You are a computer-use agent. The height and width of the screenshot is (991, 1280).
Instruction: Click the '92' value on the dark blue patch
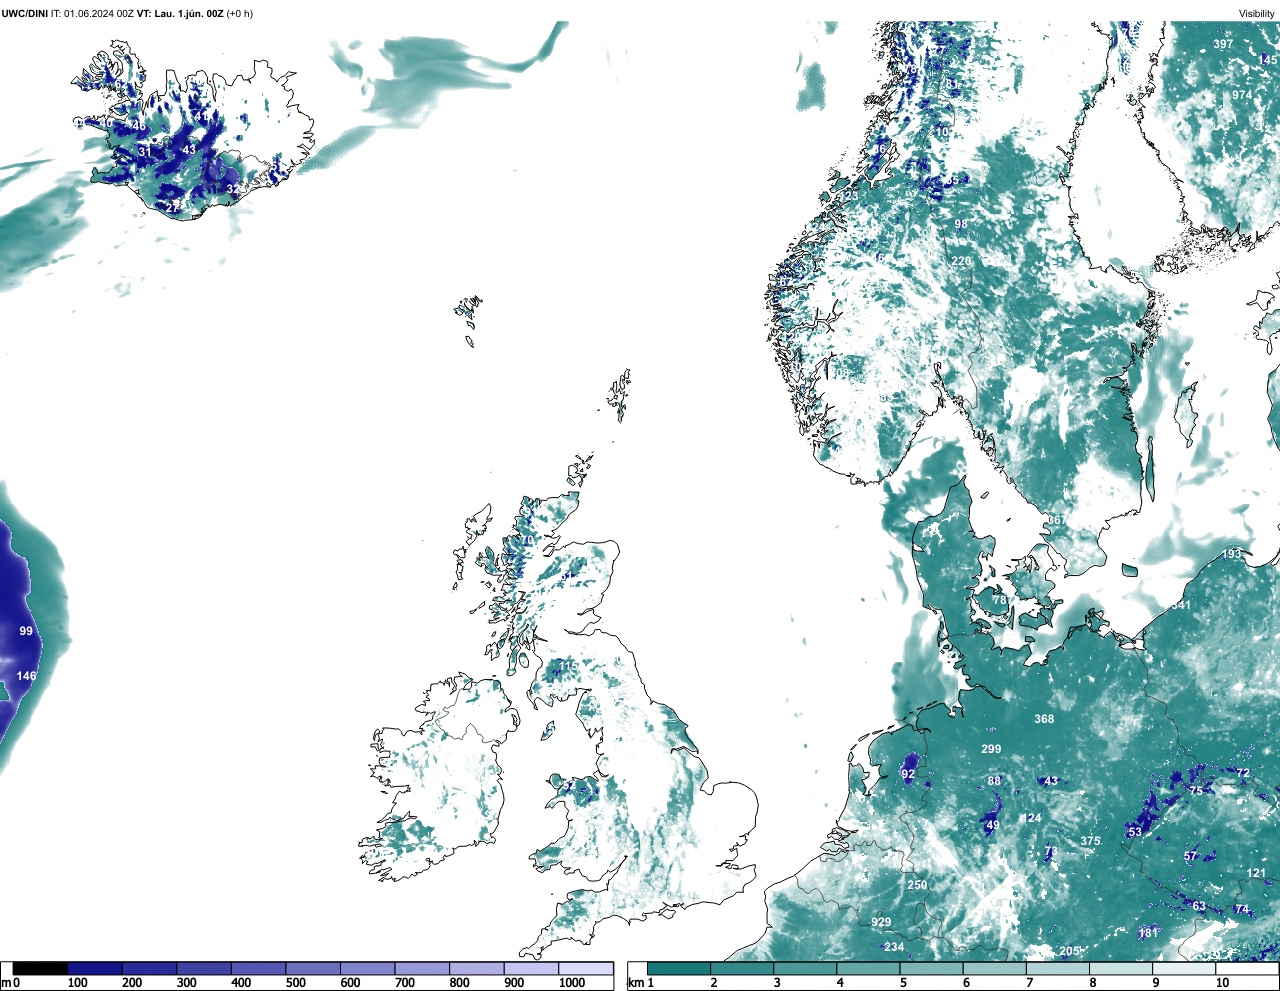tap(908, 774)
